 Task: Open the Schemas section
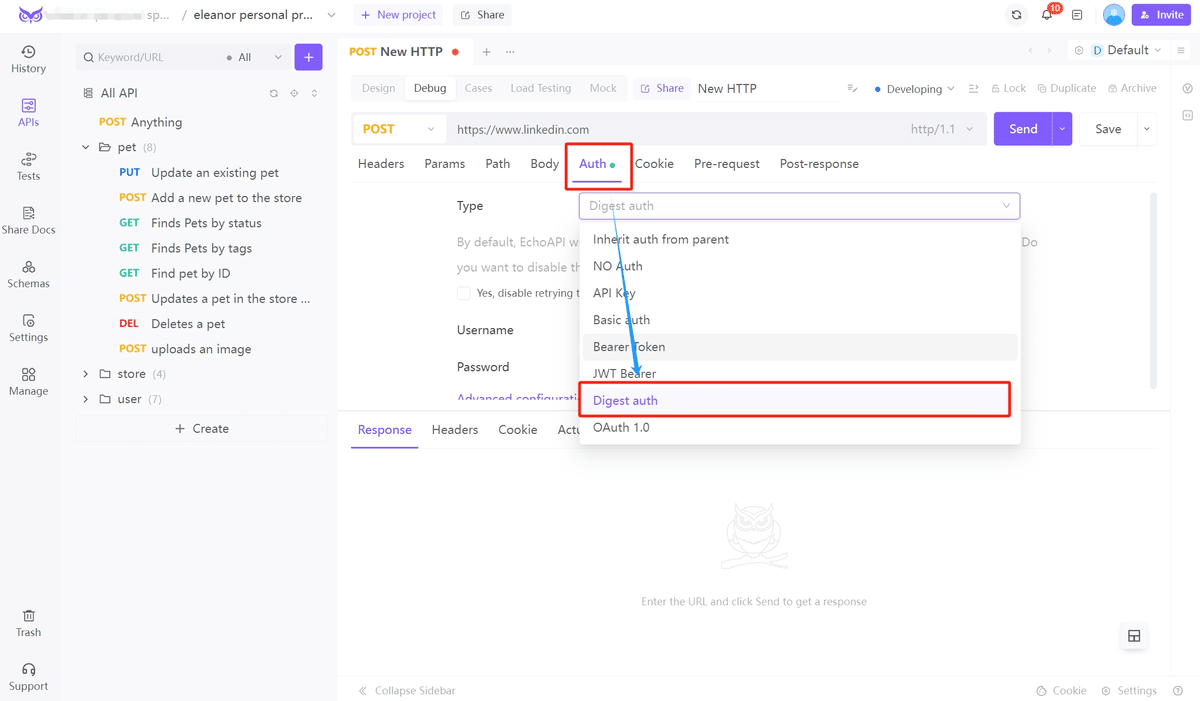[x=28, y=274]
